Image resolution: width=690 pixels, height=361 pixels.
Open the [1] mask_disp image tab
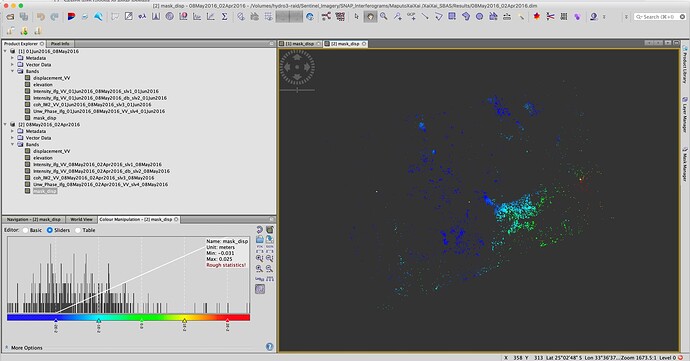pos(300,44)
